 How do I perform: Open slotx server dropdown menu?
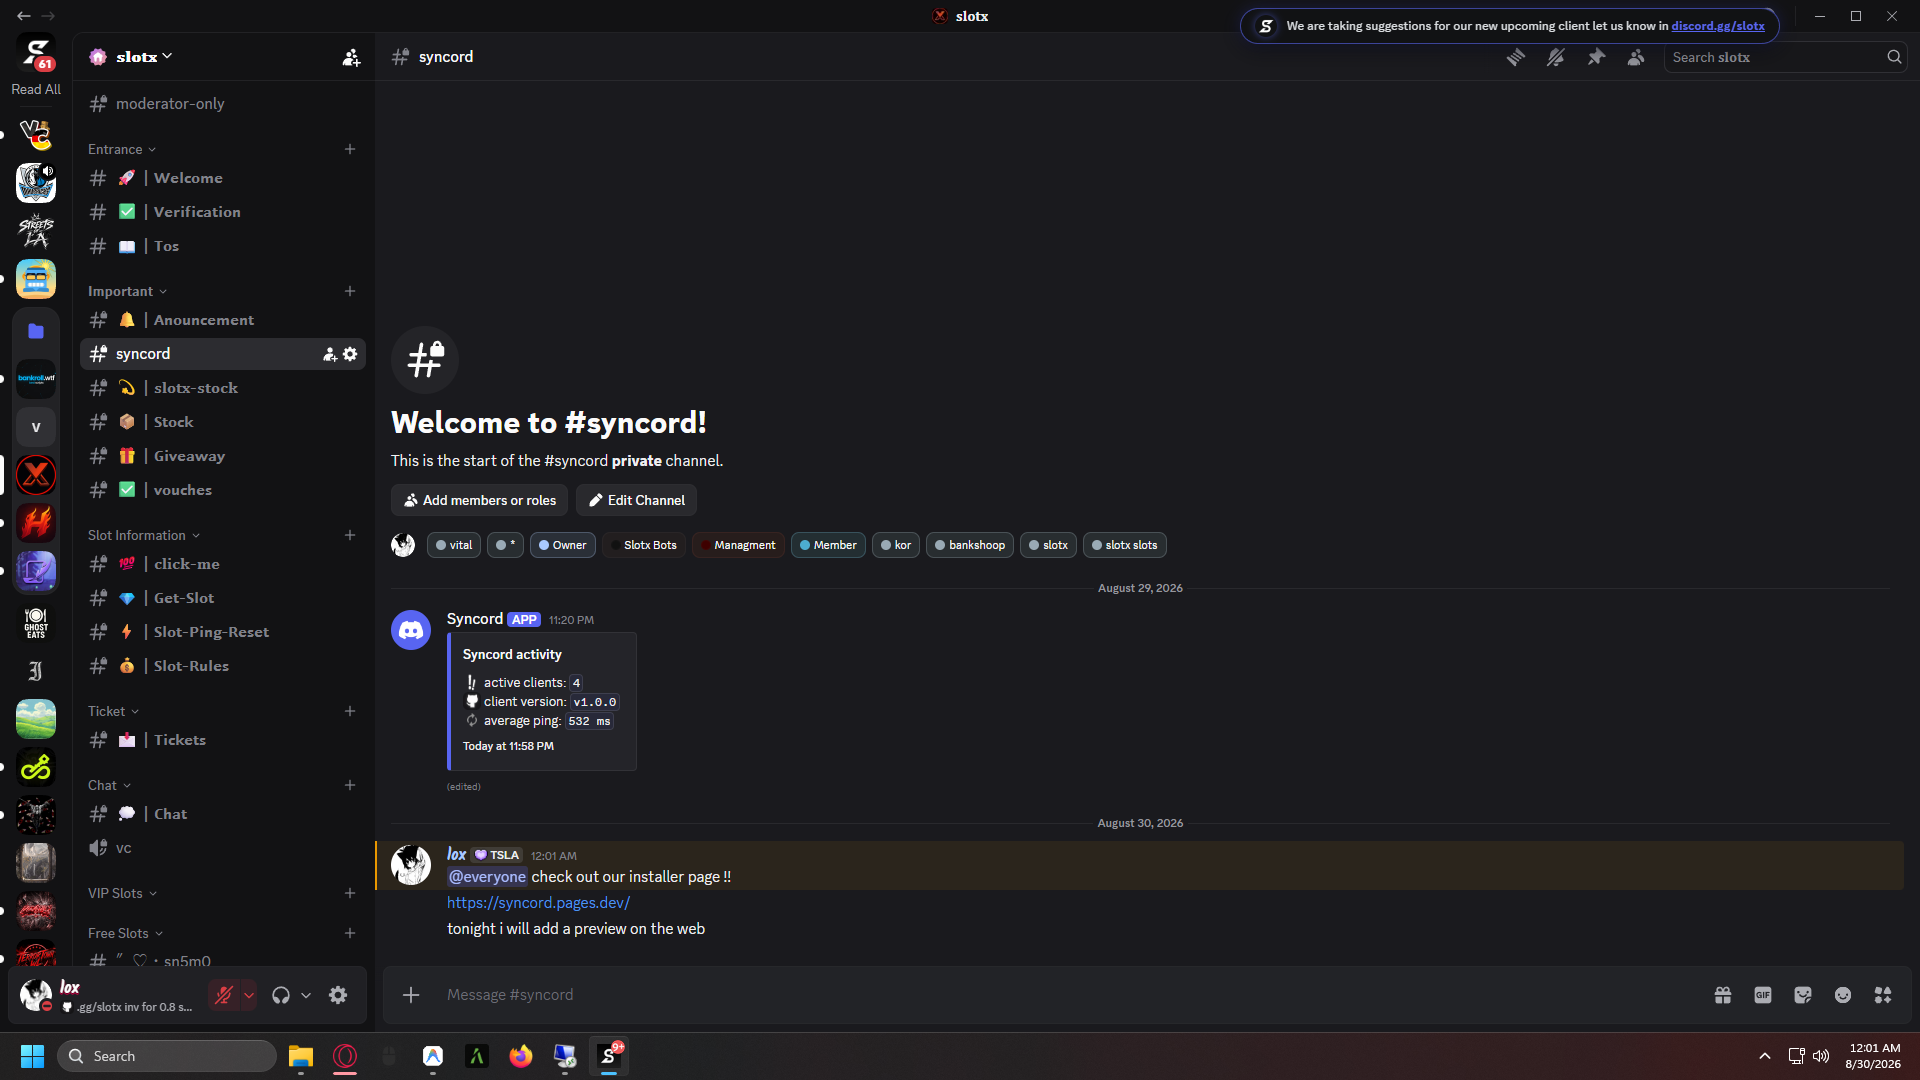pos(144,57)
